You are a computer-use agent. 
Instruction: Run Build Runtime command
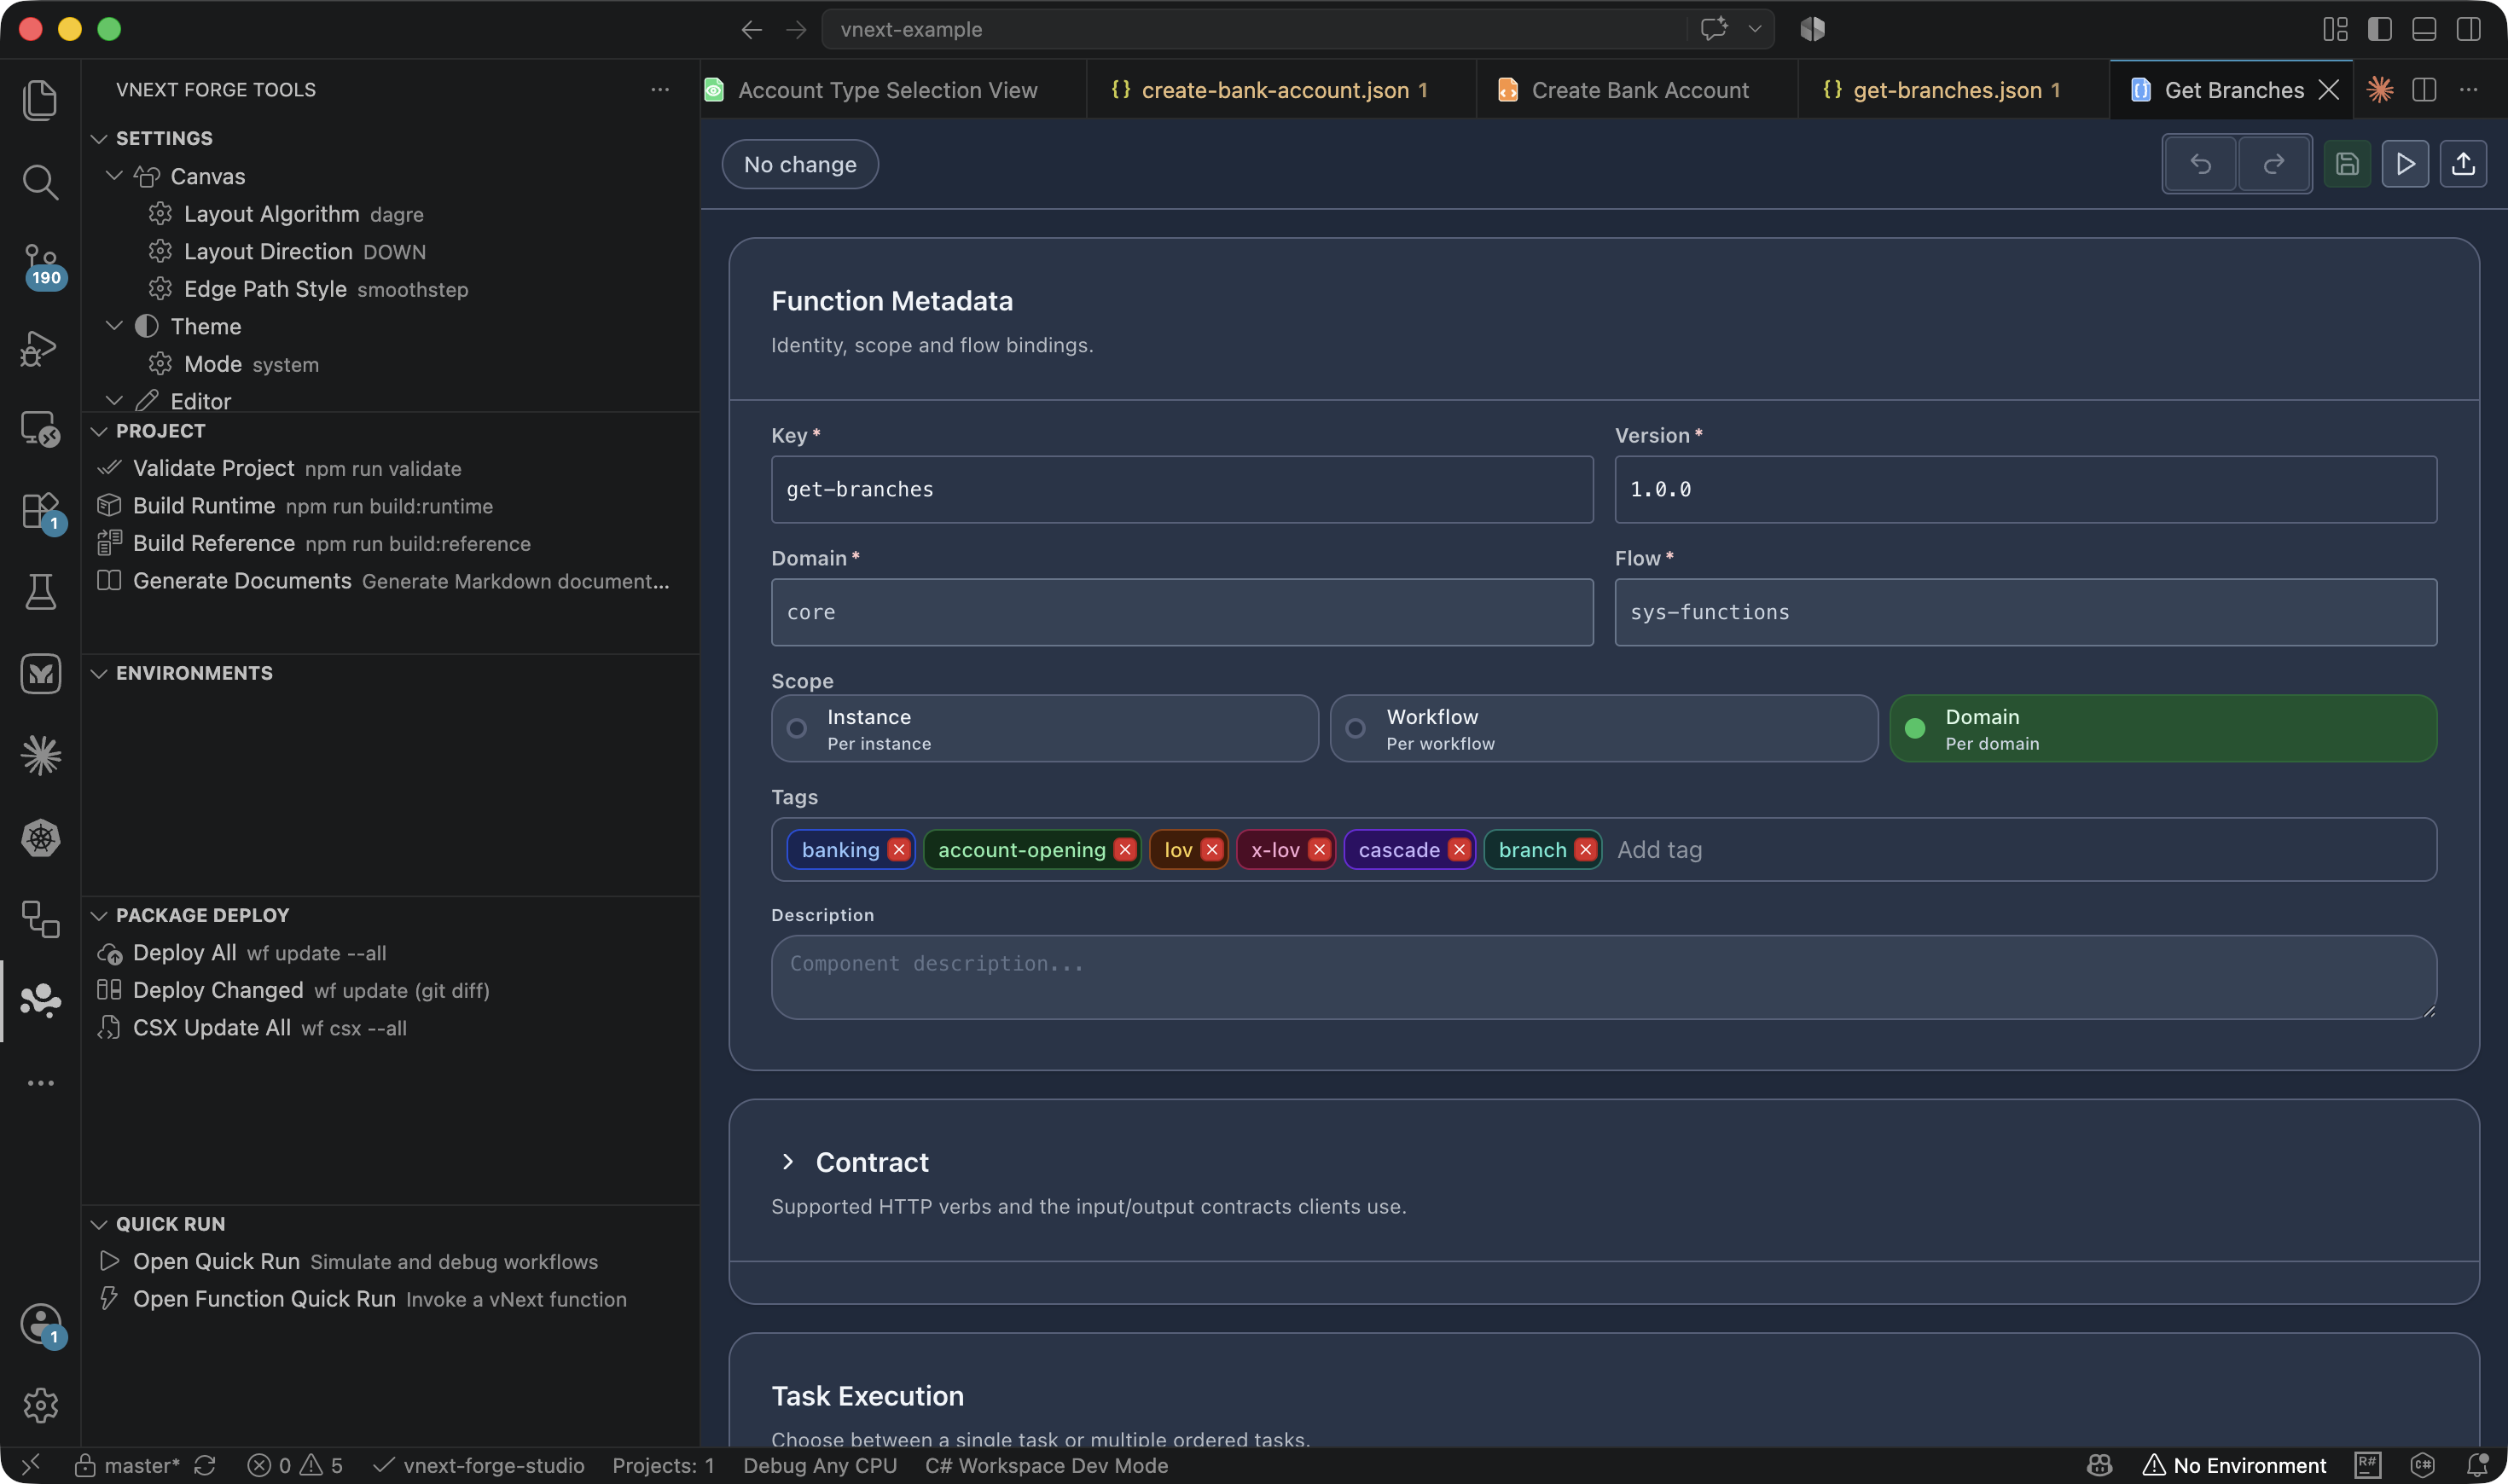(x=390, y=506)
